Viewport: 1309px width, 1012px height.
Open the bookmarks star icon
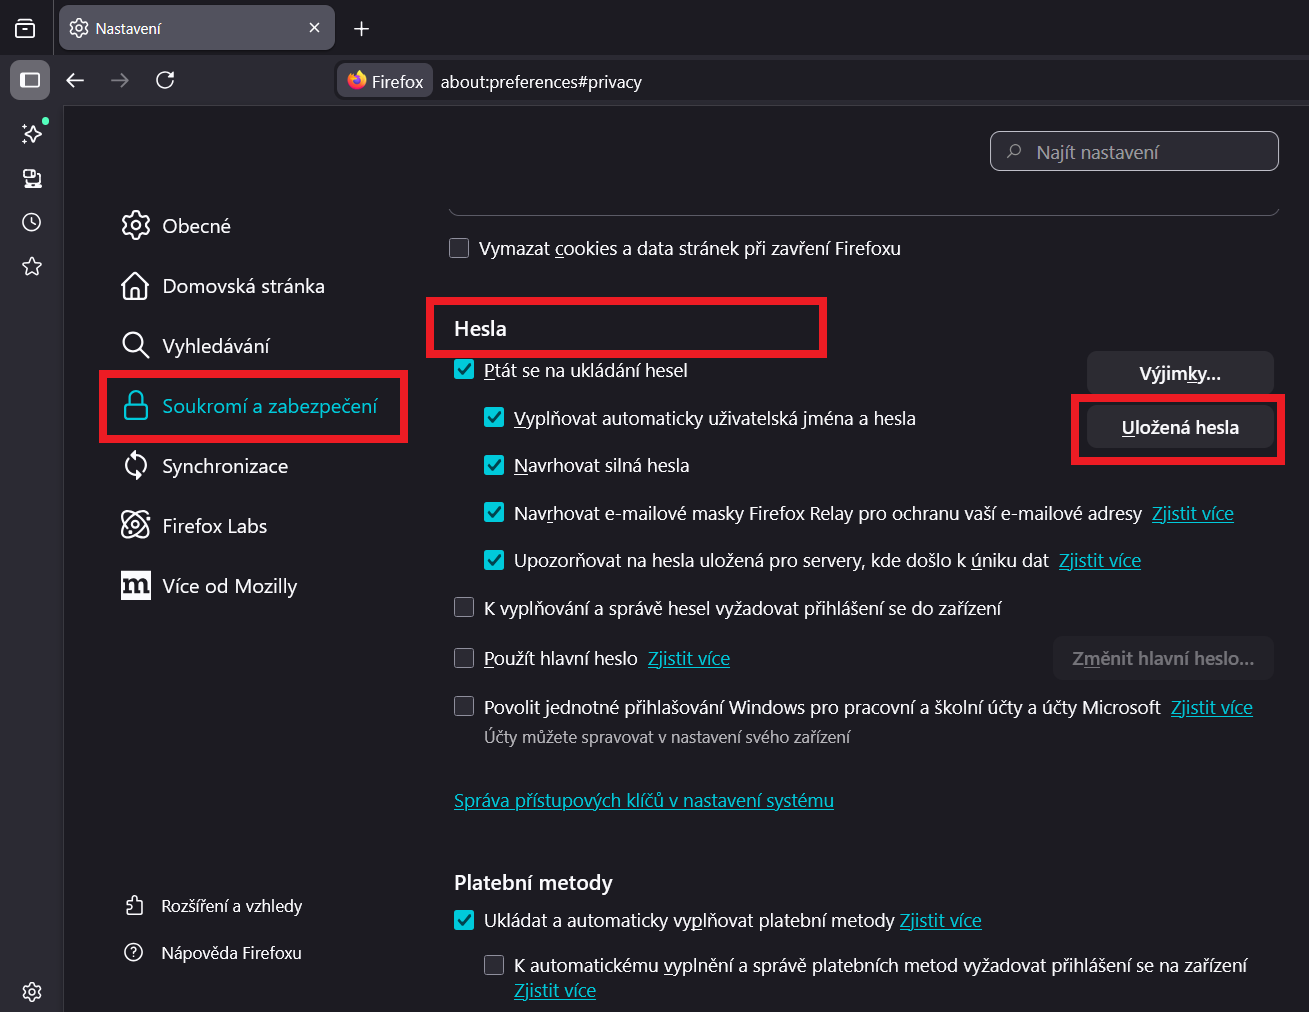point(32,266)
